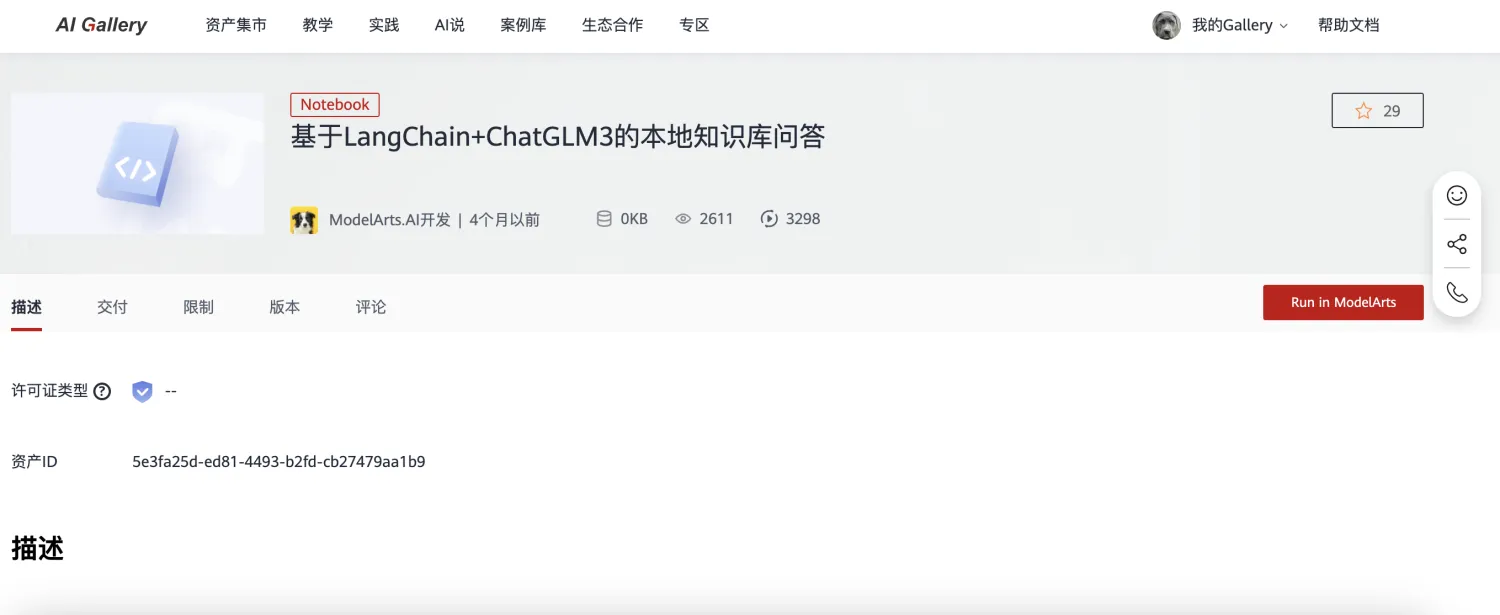1500x615 pixels.
Task: Click the ModelArts.AI开发 author avatar
Action: coord(304,220)
